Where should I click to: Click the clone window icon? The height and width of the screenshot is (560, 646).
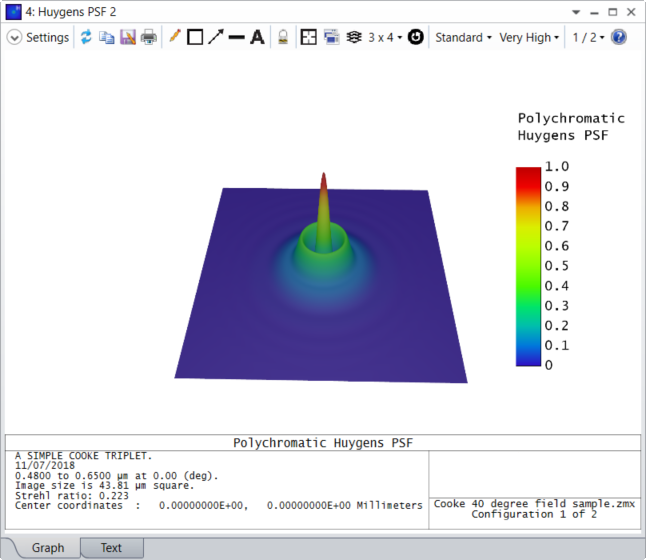(x=332, y=37)
